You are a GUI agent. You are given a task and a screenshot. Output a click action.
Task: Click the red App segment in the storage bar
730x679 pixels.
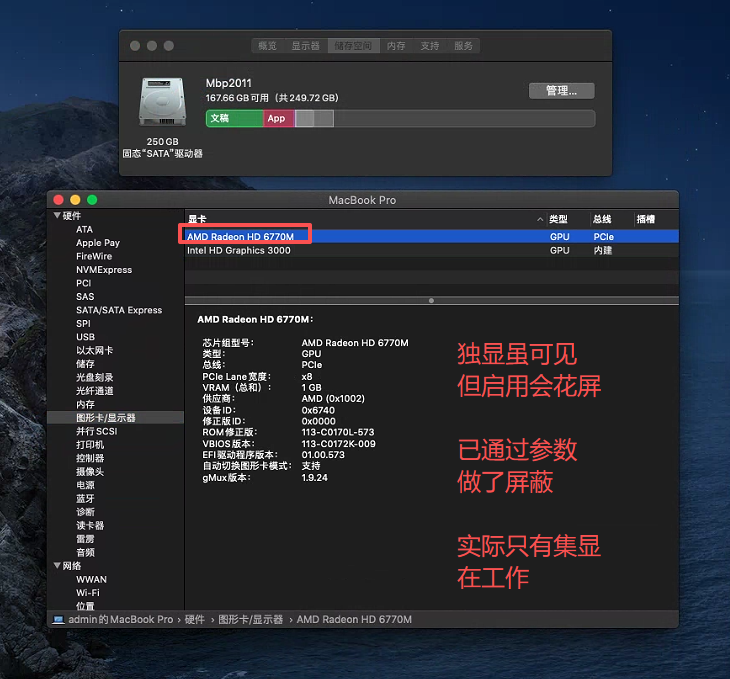pyautogui.click(x=278, y=118)
